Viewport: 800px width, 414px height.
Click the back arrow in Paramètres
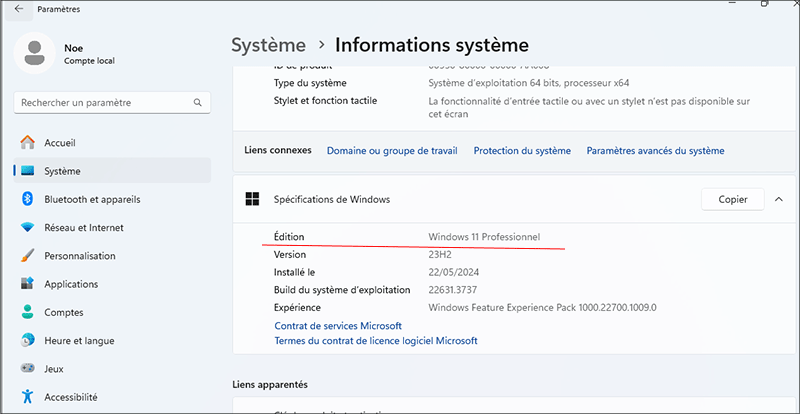point(19,9)
